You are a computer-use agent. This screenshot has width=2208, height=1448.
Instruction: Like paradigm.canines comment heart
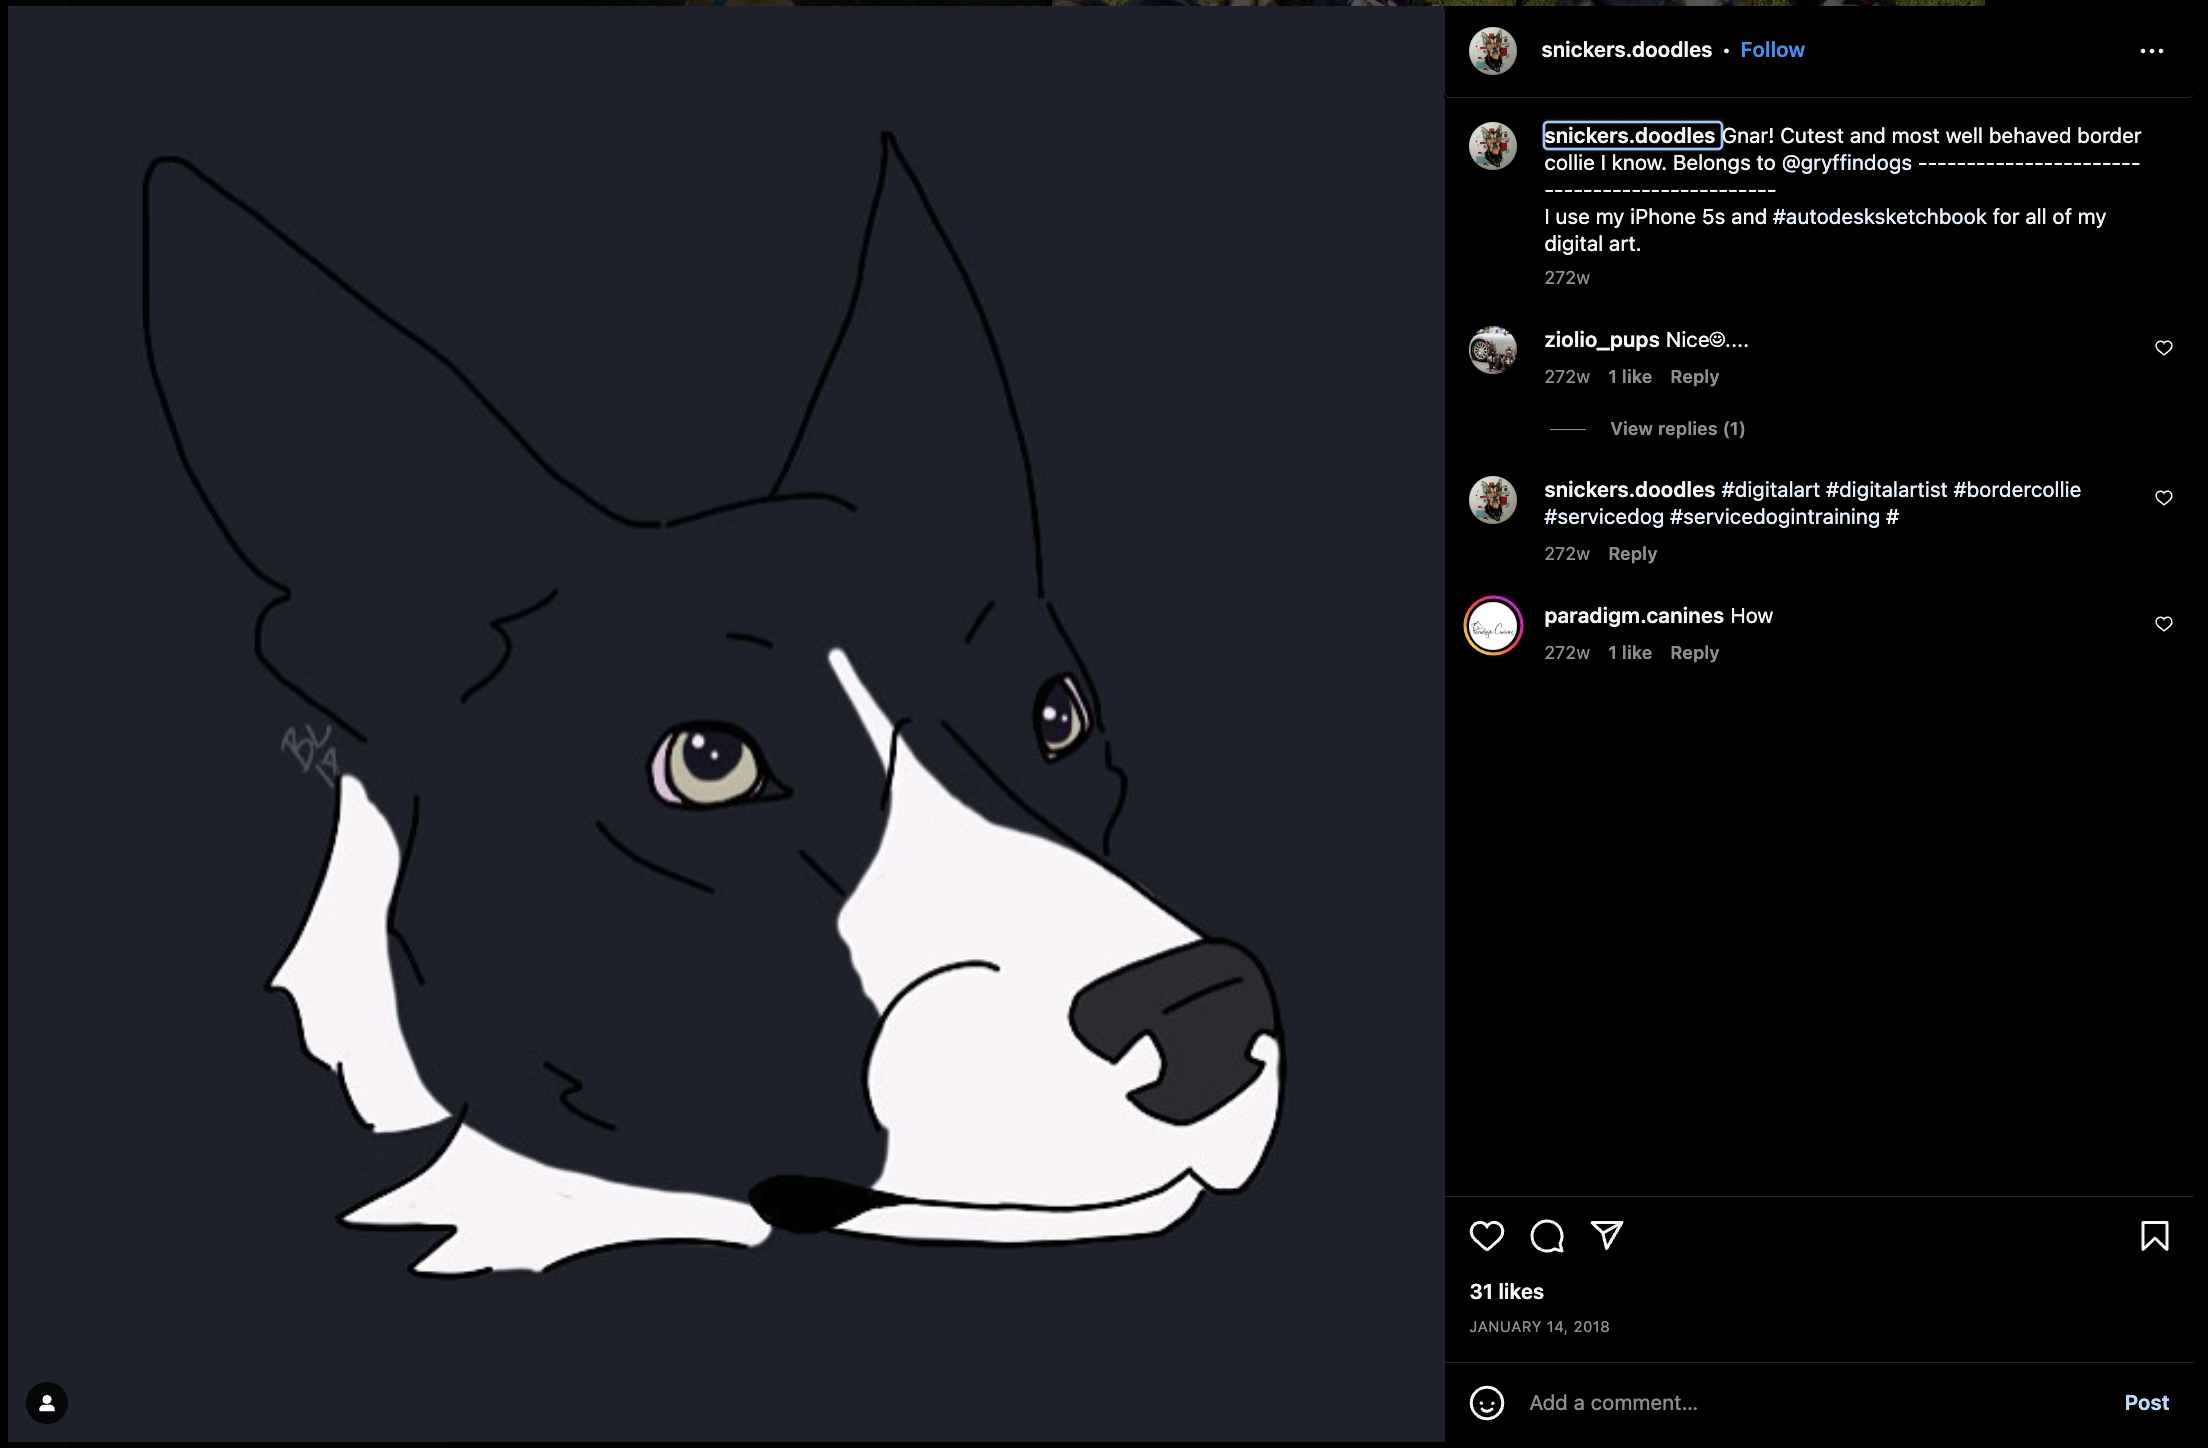(2164, 624)
